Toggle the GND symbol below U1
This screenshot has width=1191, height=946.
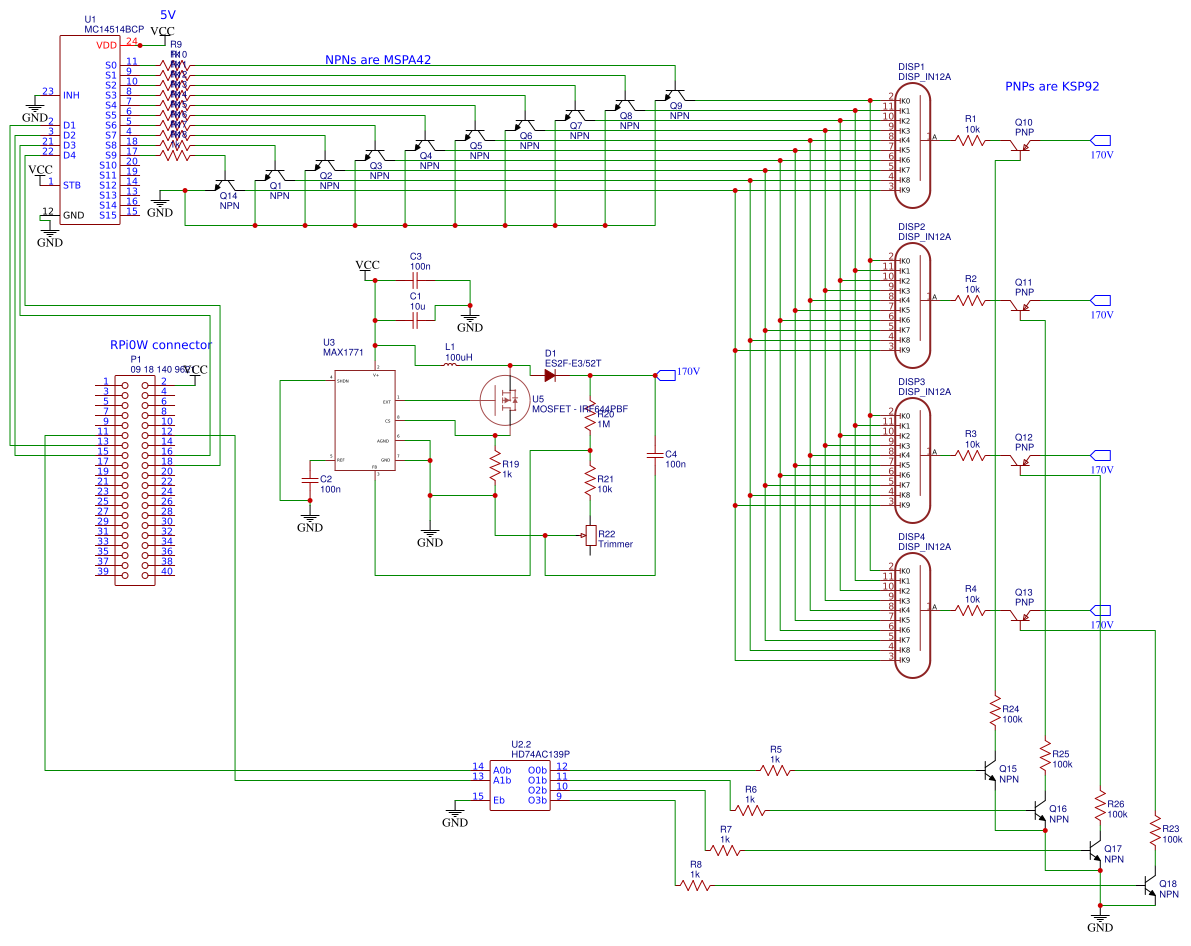(x=49, y=230)
